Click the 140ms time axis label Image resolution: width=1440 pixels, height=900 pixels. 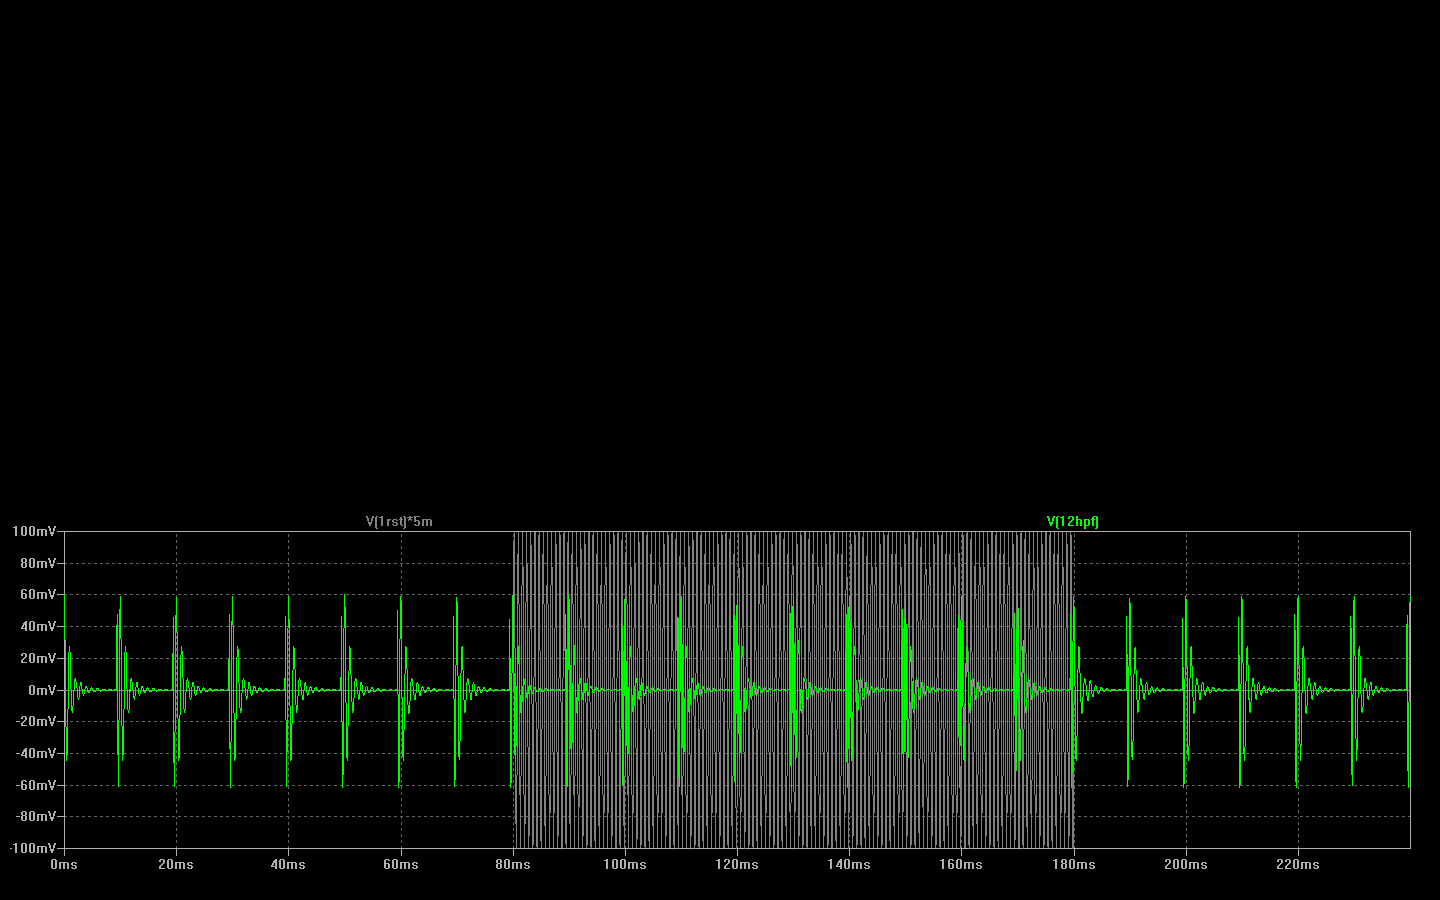(x=849, y=864)
